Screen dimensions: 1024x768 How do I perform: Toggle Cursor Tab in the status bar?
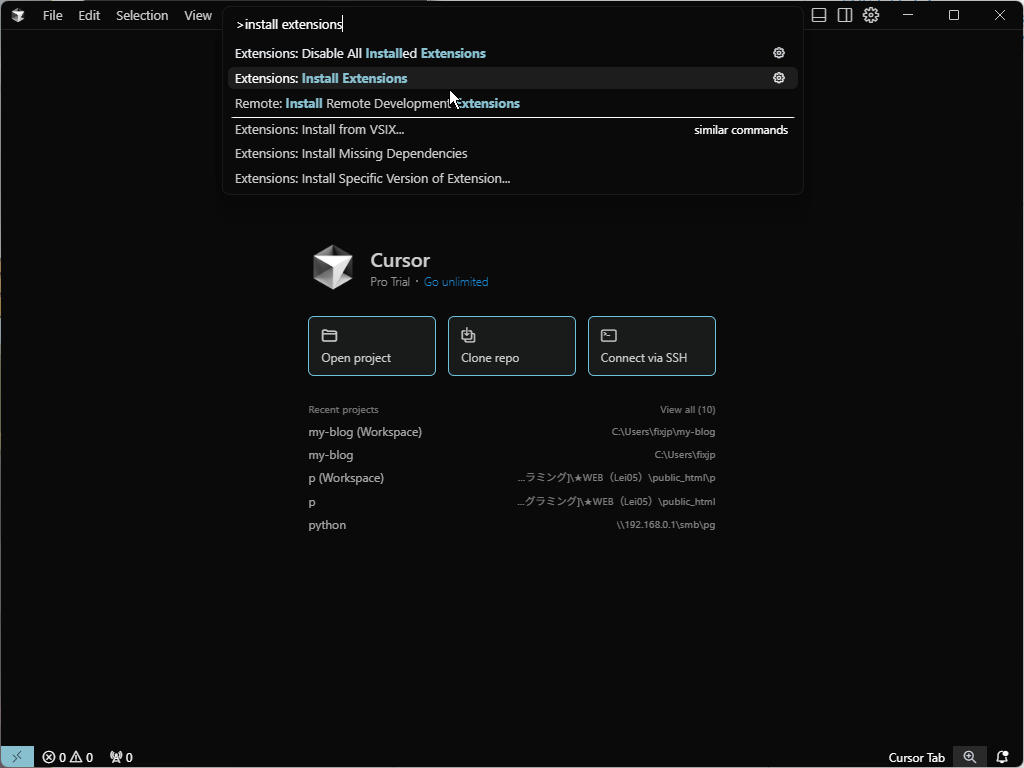click(916, 757)
